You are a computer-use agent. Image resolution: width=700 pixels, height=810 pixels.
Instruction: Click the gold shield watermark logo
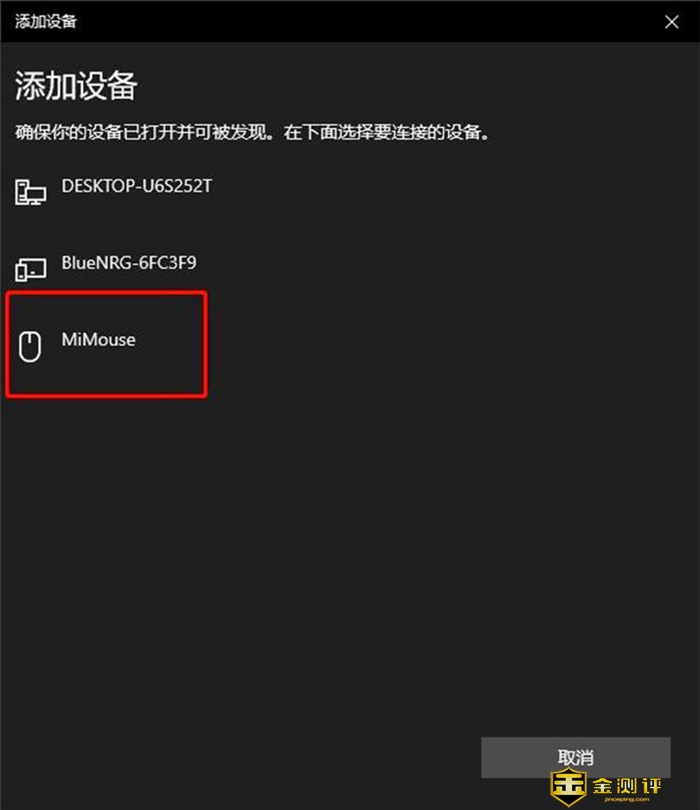pyautogui.click(x=569, y=787)
